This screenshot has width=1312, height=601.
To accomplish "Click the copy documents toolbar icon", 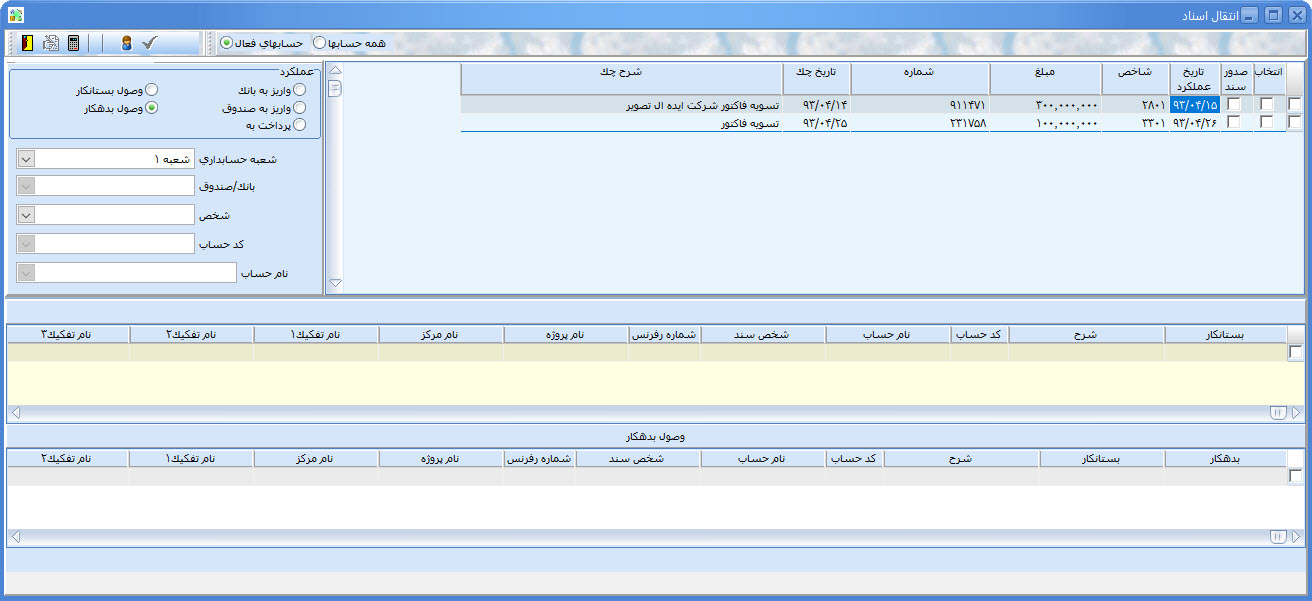I will 50,43.
